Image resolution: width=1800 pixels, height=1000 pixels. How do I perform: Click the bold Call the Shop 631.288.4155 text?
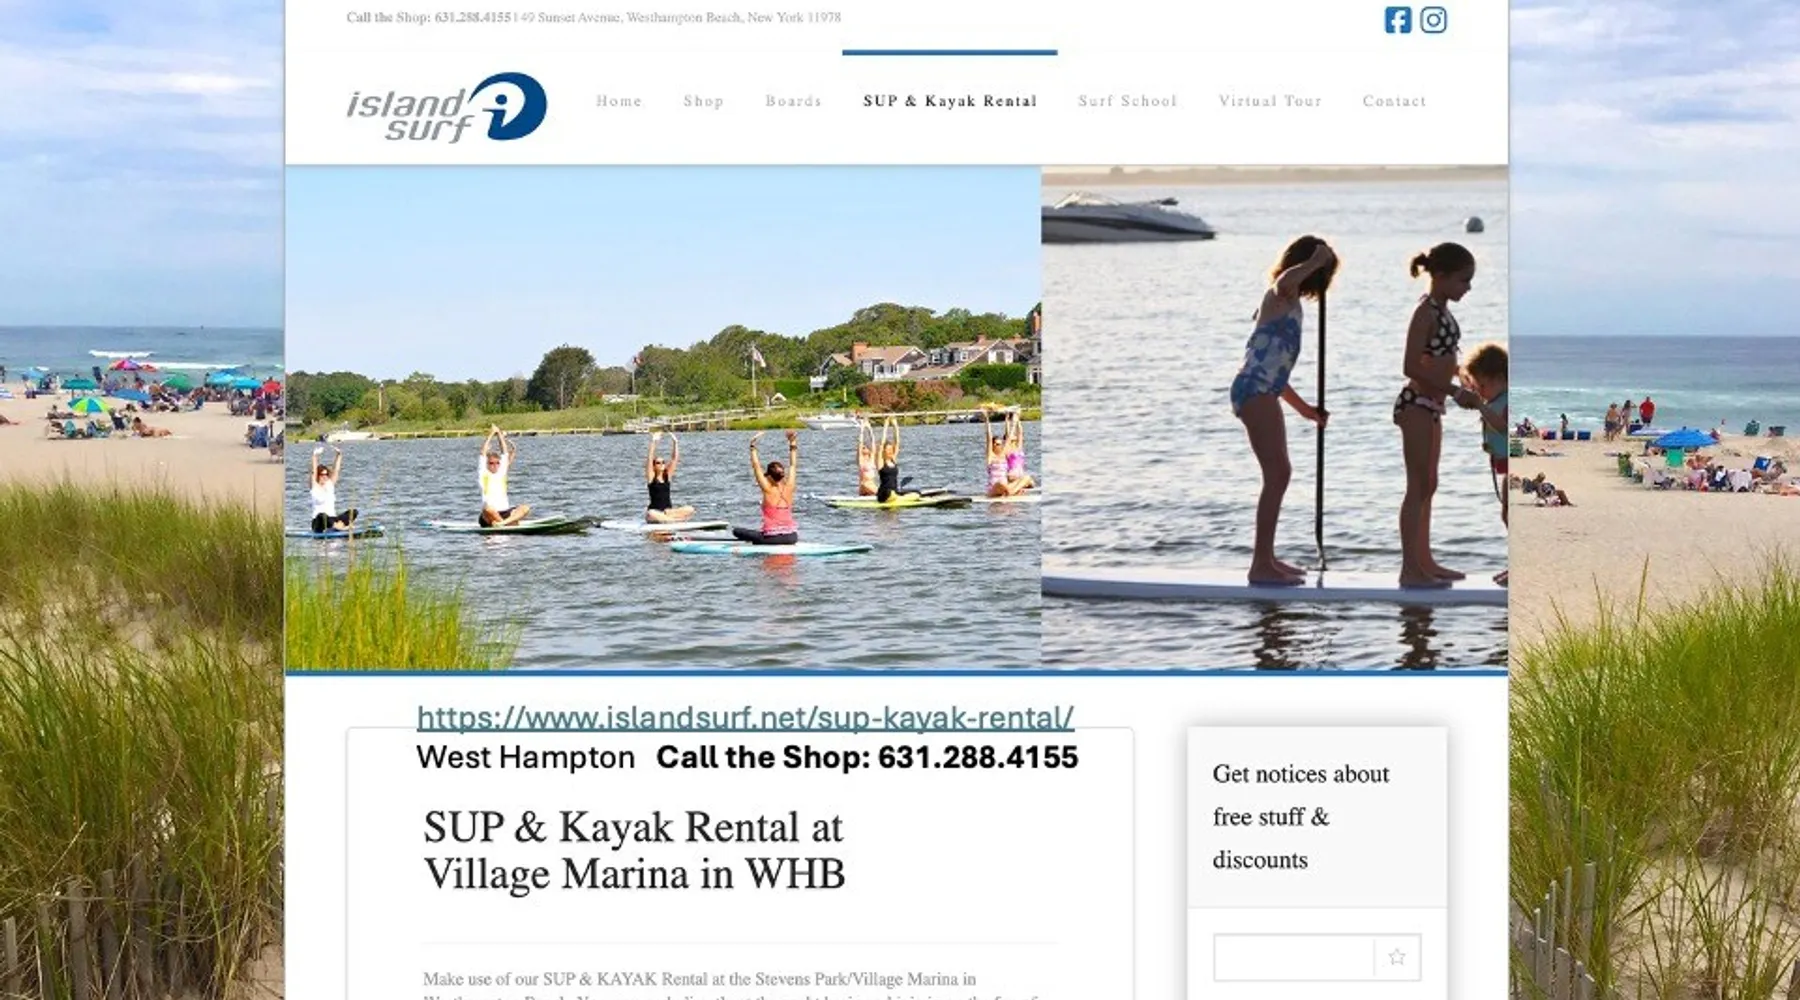pyautogui.click(x=867, y=757)
